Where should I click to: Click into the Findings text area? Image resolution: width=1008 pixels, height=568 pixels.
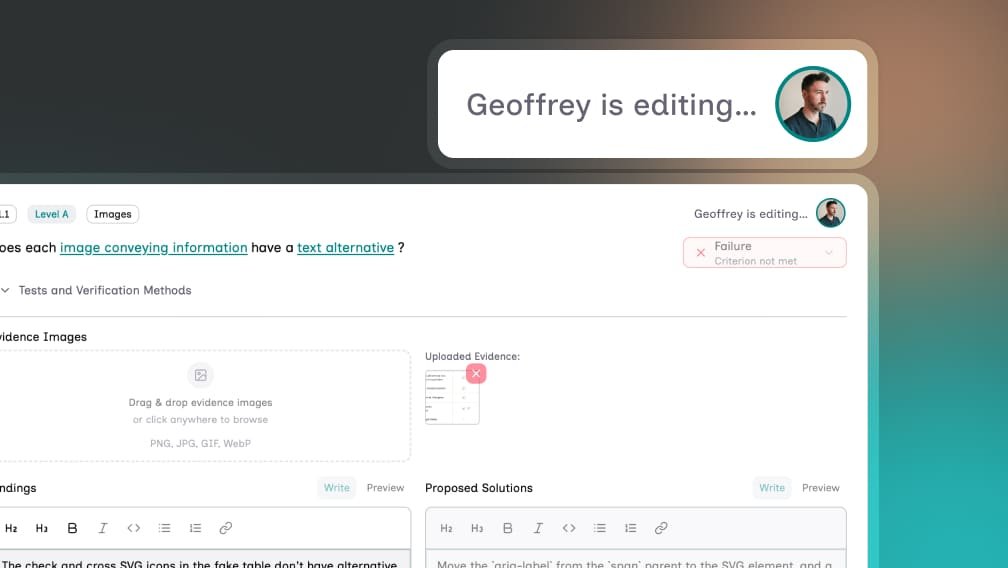coord(204,559)
